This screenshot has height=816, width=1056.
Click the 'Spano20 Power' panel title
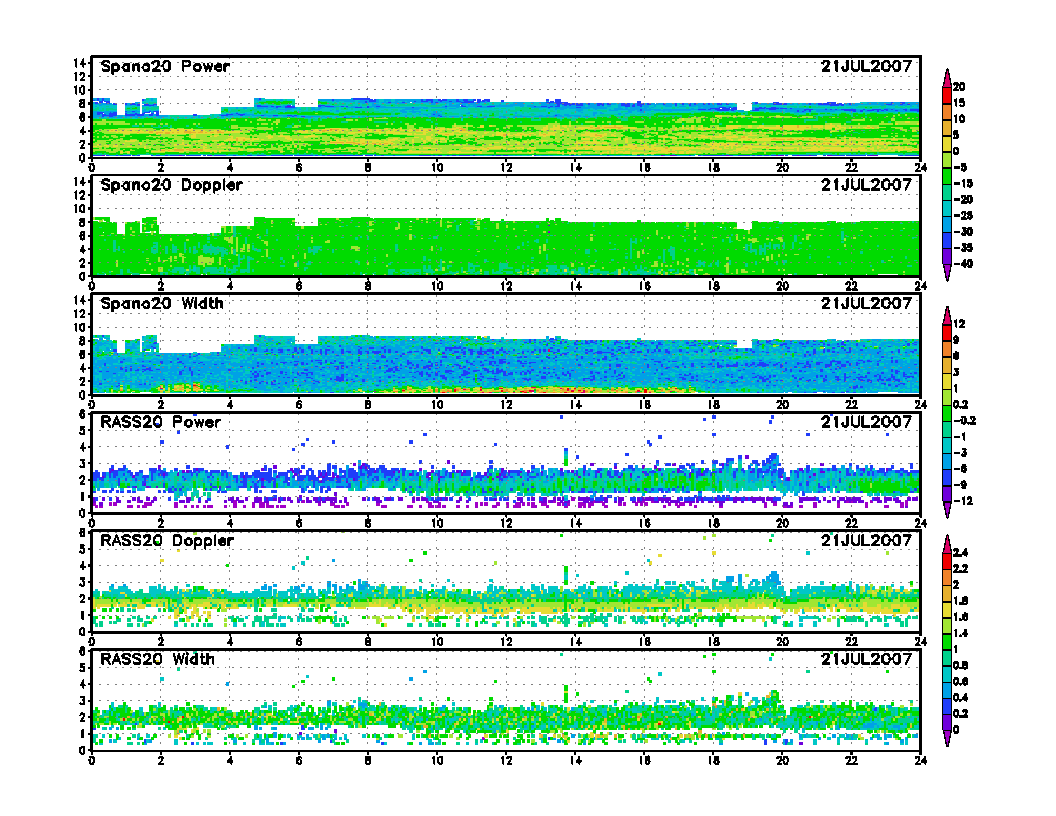(x=165, y=67)
